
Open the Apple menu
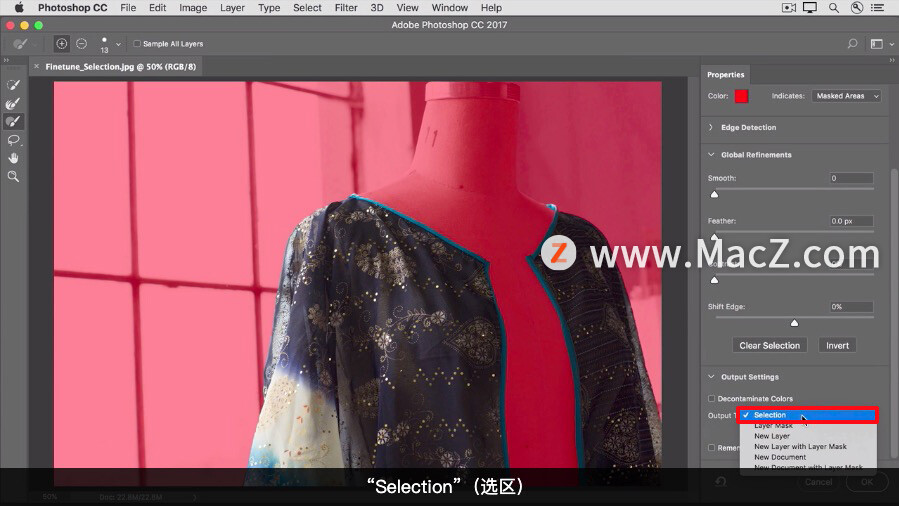point(19,7)
